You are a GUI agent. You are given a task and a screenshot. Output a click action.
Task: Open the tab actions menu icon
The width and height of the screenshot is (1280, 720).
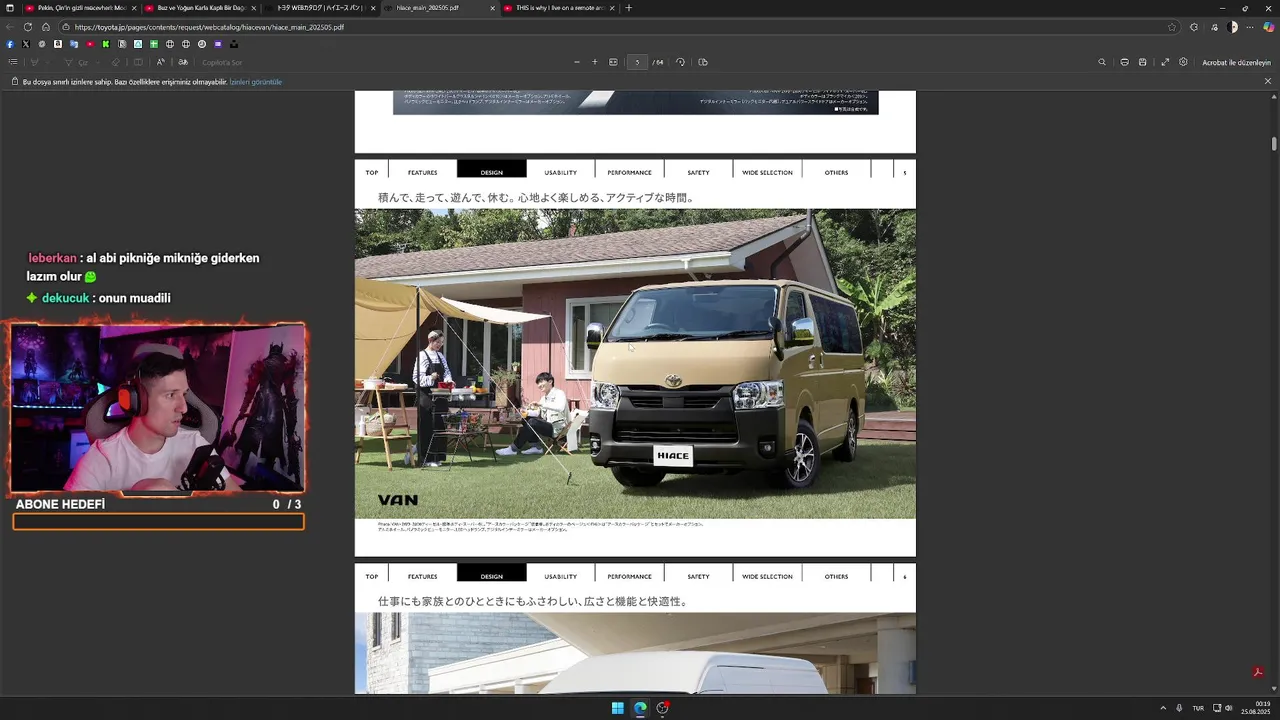pos(10,8)
